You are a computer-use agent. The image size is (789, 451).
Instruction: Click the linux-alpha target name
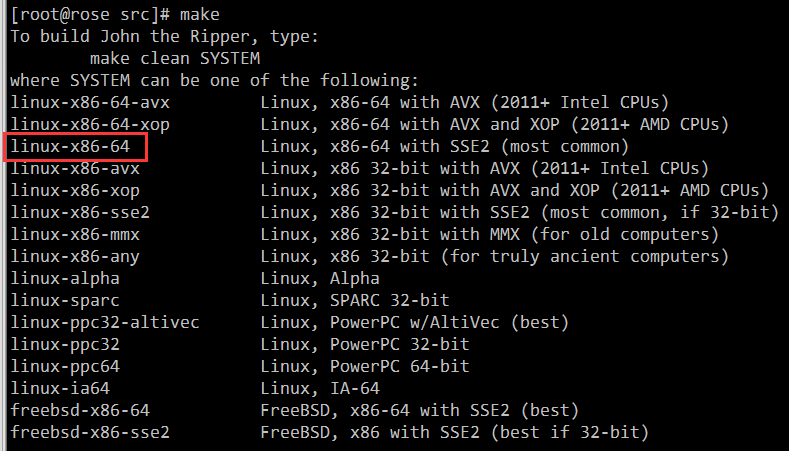tap(65, 278)
